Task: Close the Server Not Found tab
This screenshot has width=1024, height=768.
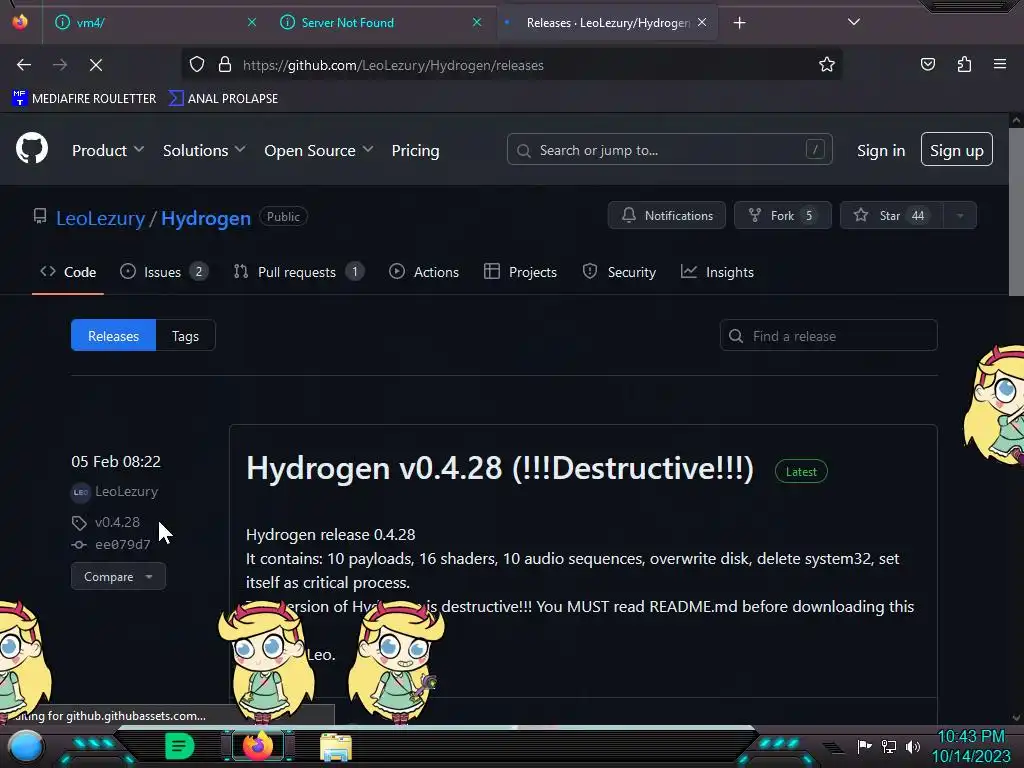Action: pos(477,22)
